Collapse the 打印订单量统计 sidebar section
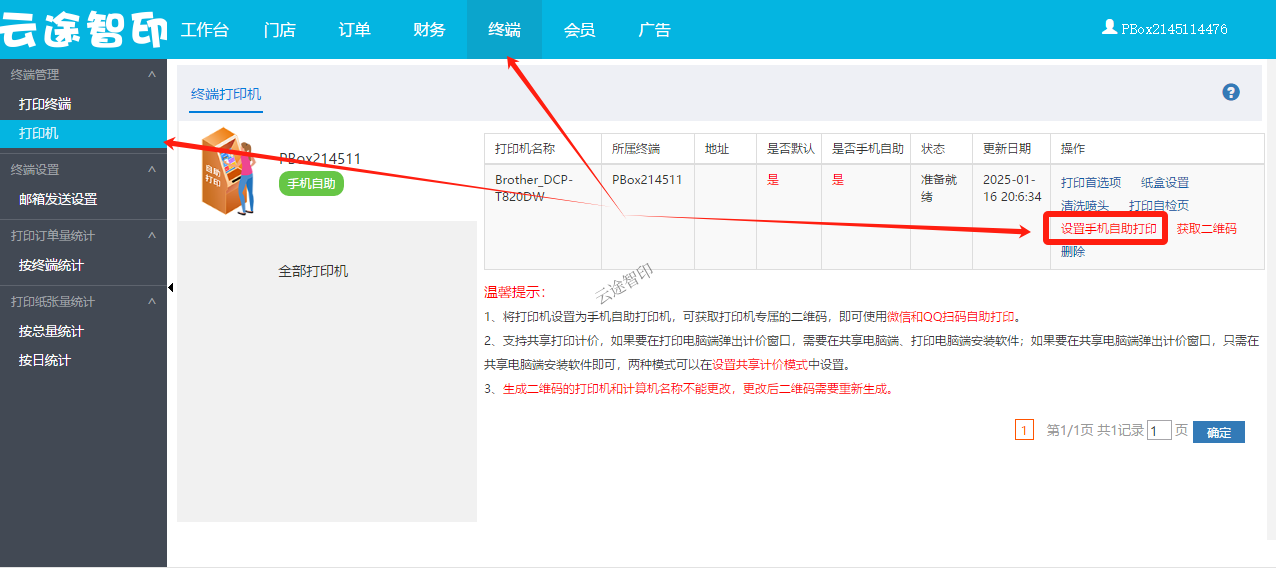The height and width of the screenshot is (569, 1276). (151, 236)
